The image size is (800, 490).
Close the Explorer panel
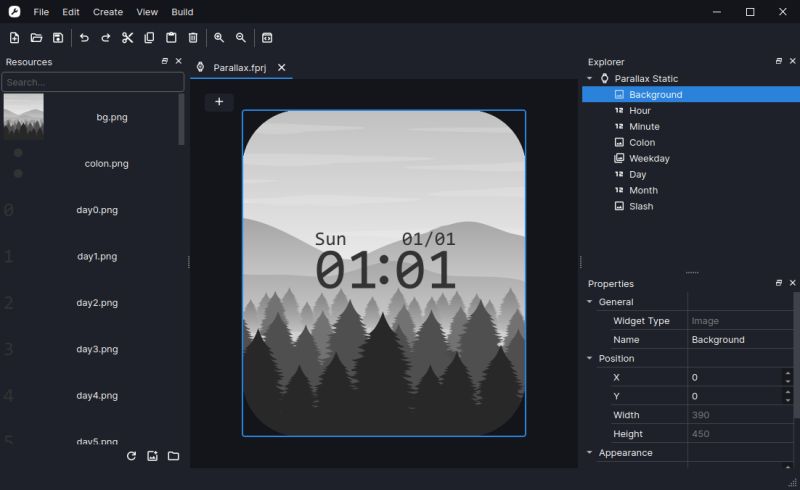tap(792, 61)
